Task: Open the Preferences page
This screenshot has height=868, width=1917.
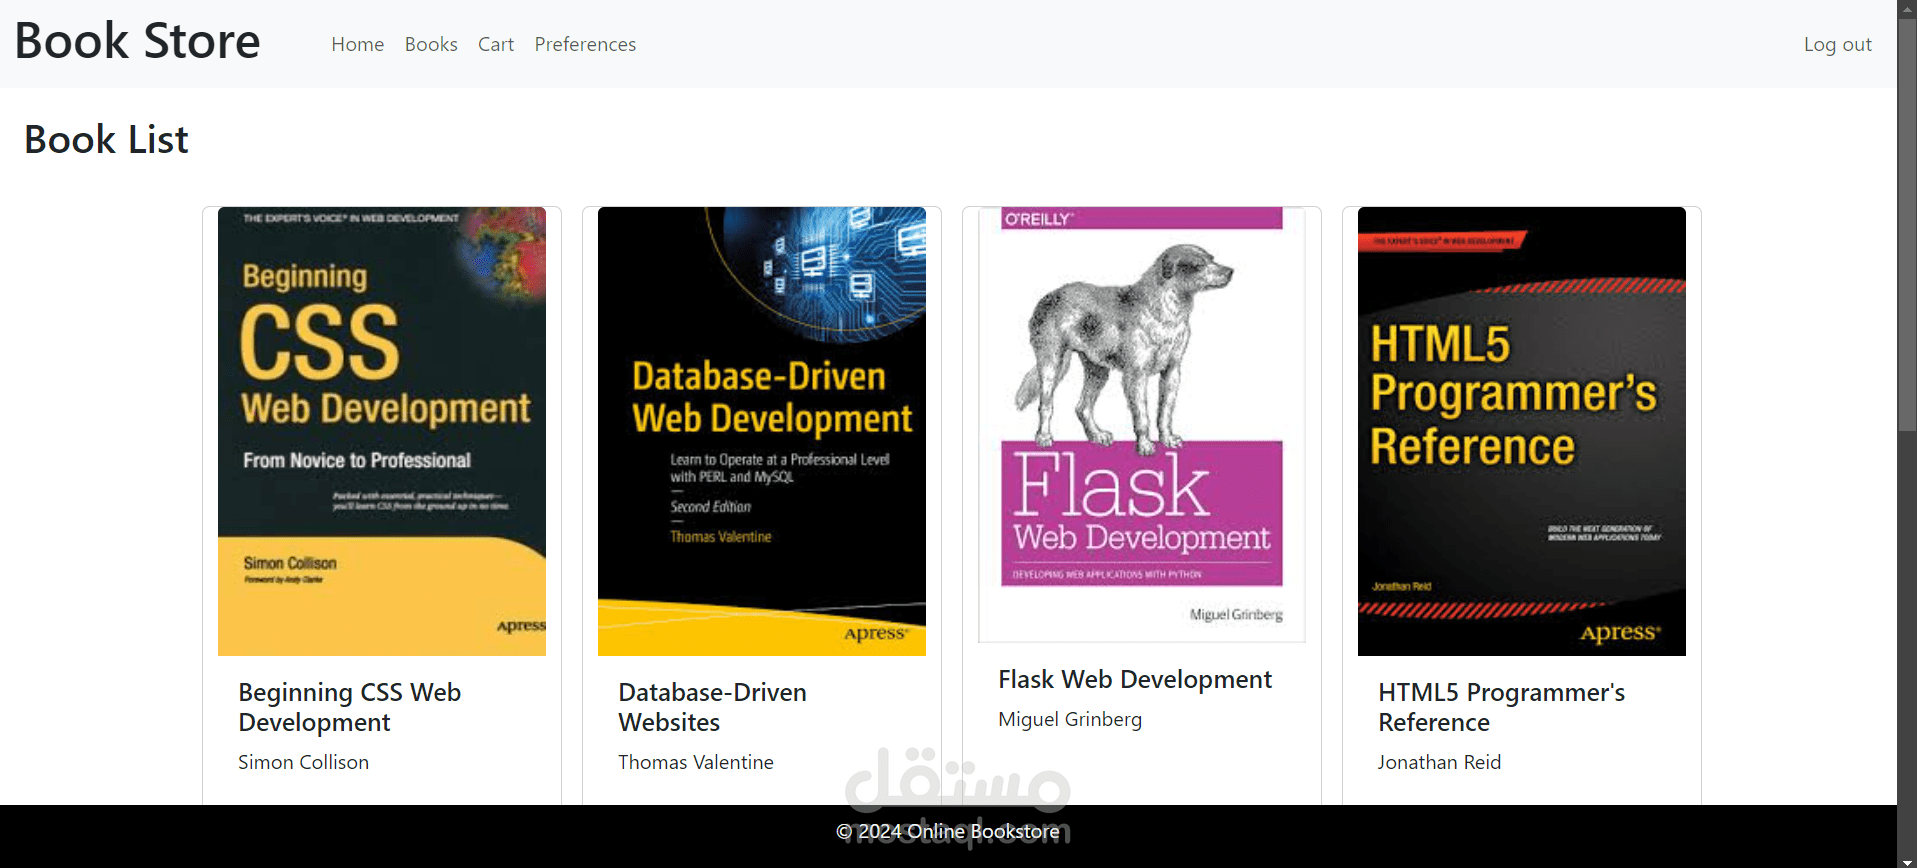Action: (585, 44)
